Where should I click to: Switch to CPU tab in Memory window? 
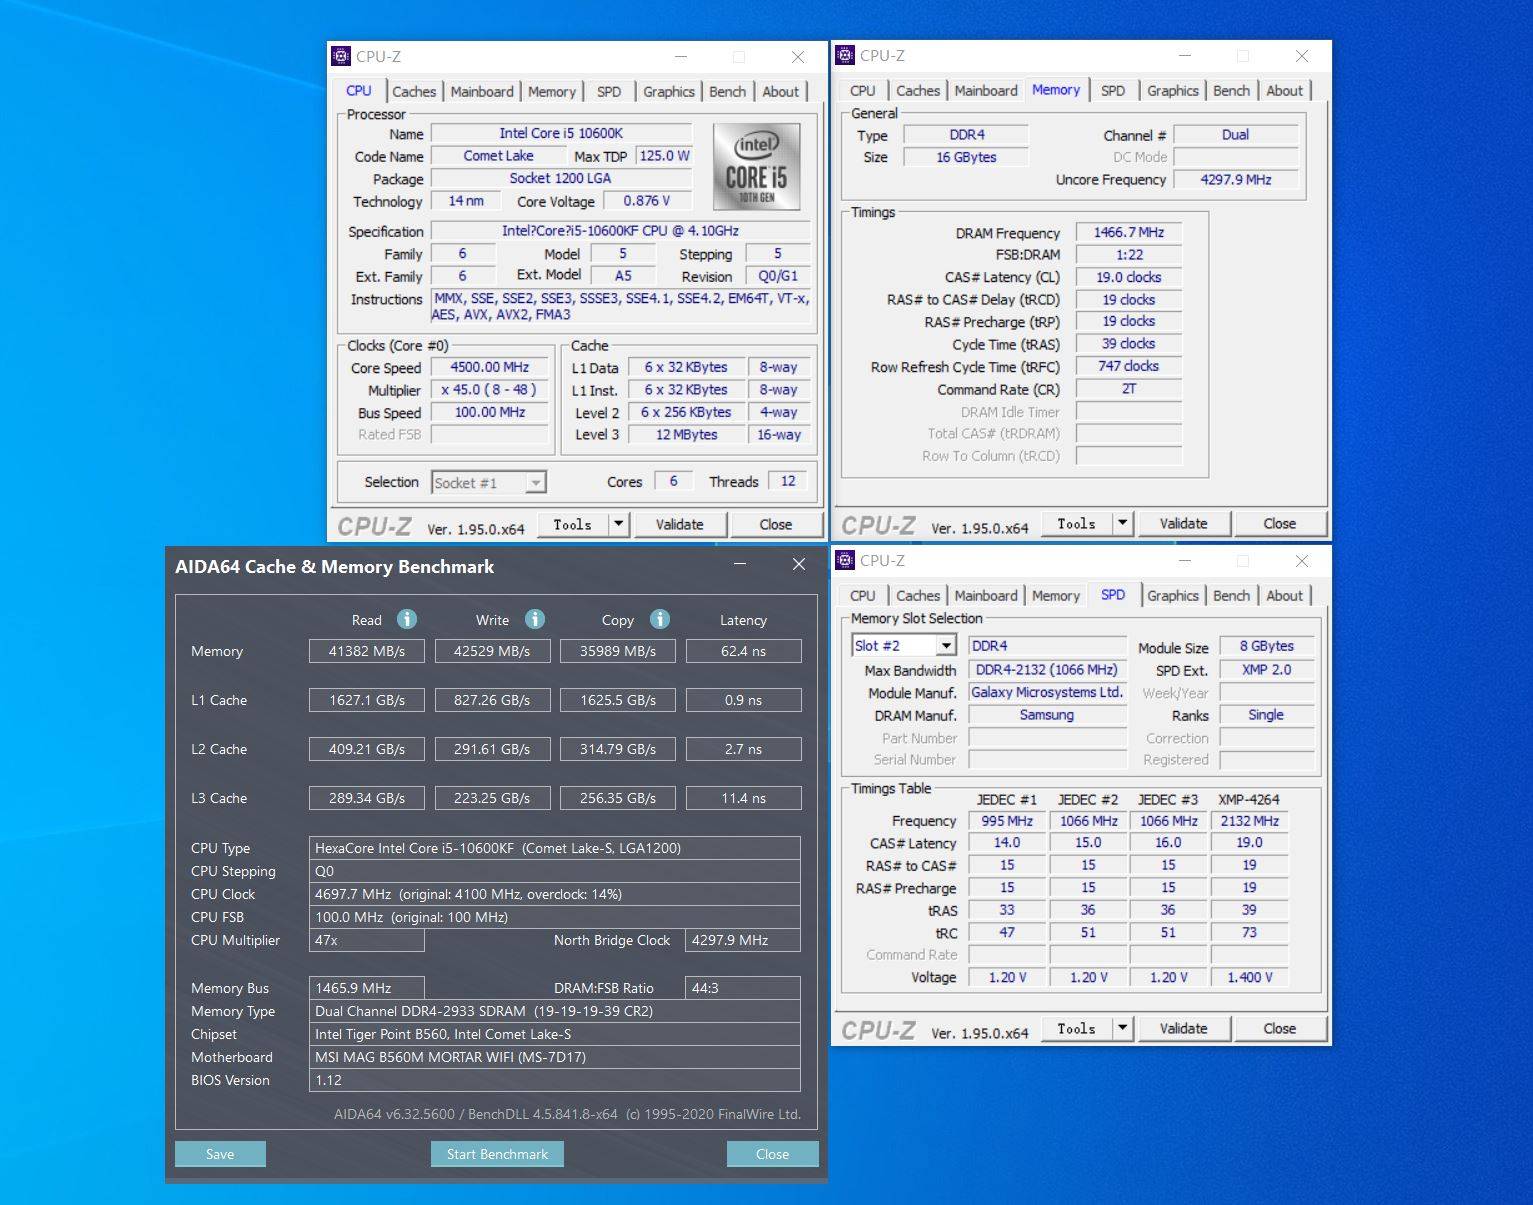pyautogui.click(x=863, y=90)
